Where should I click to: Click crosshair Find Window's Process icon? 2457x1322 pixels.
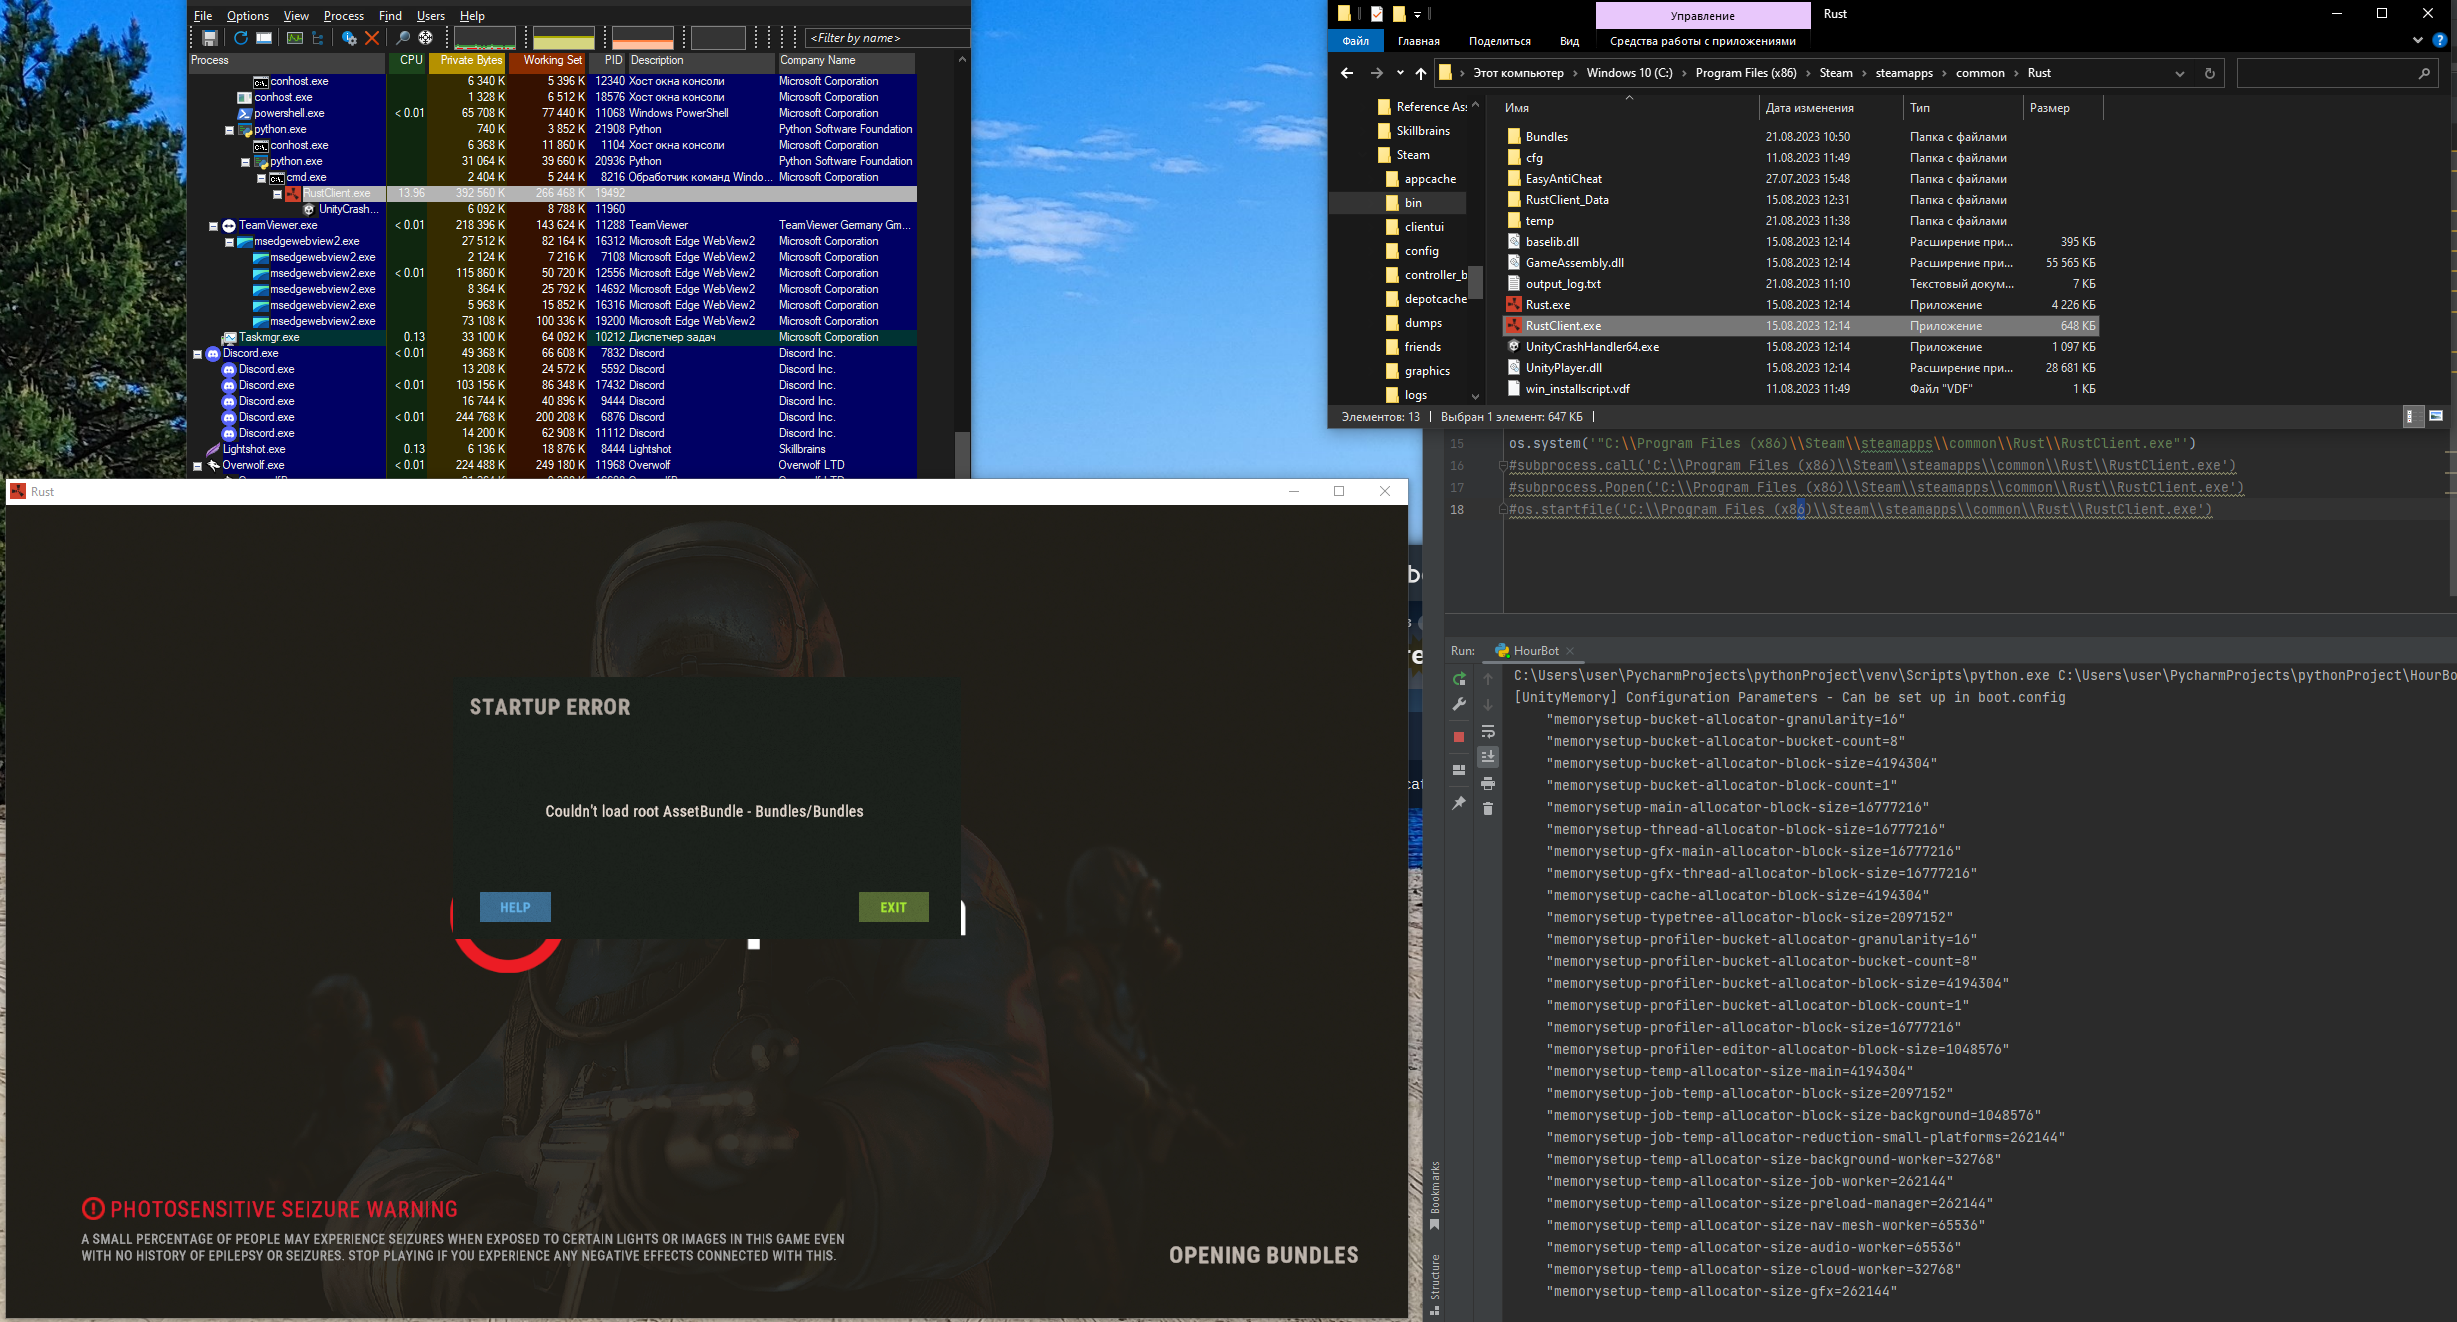[425, 38]
